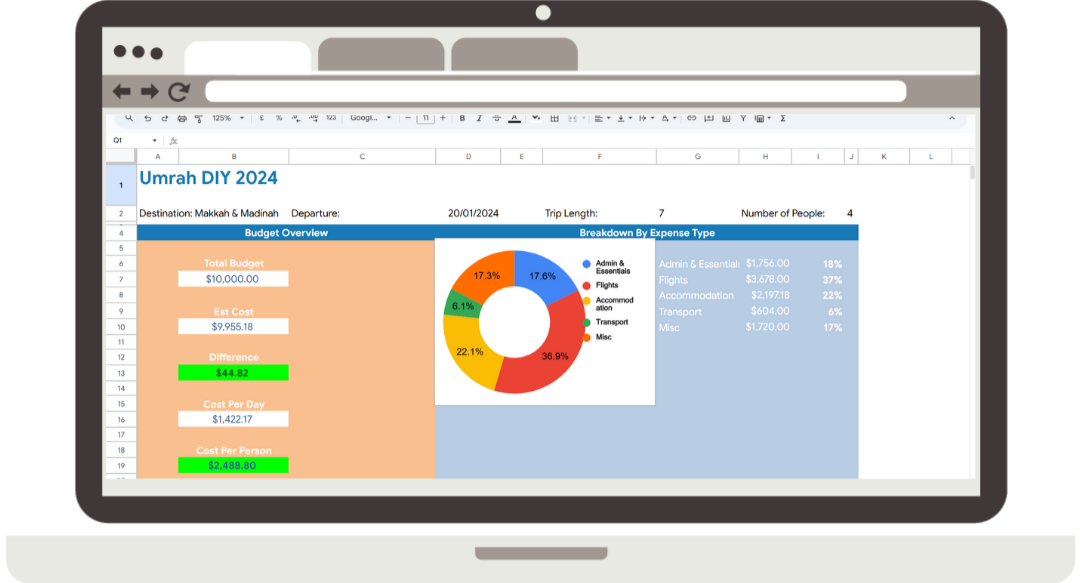
Task: Print the spreadsheet using printer icon
Action: (x=182, y=119)
